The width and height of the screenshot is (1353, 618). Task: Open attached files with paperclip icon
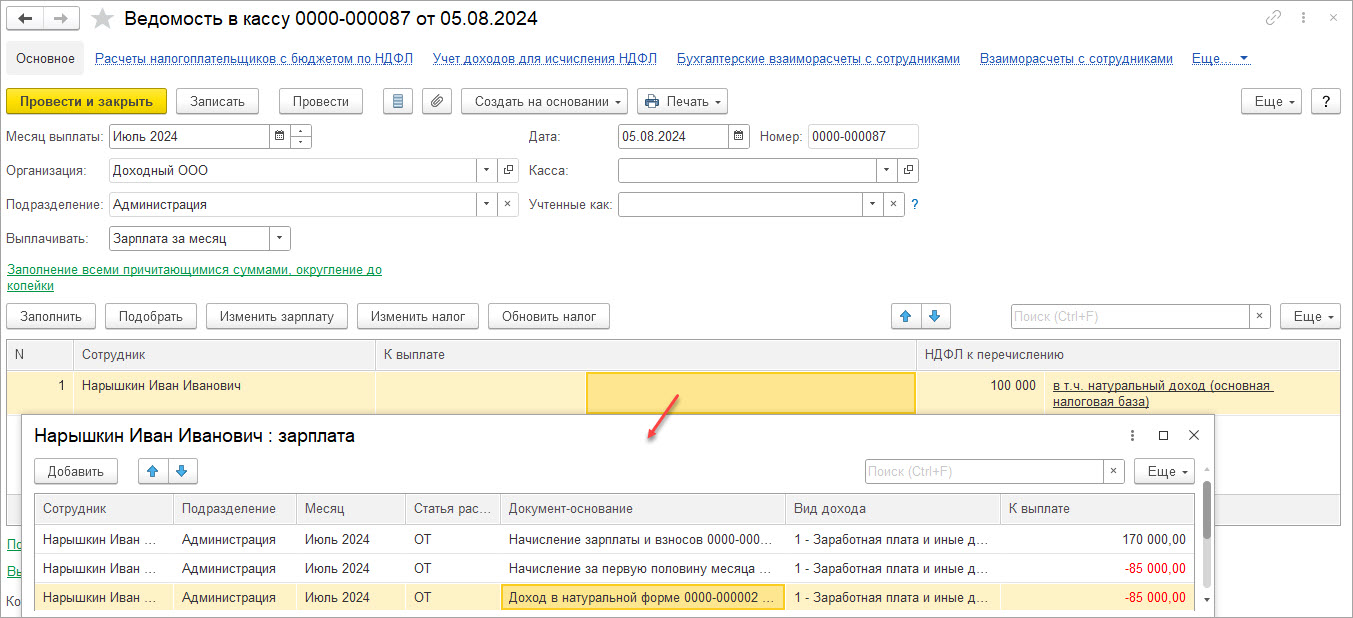pyautogui.click(x=437, y=101)
